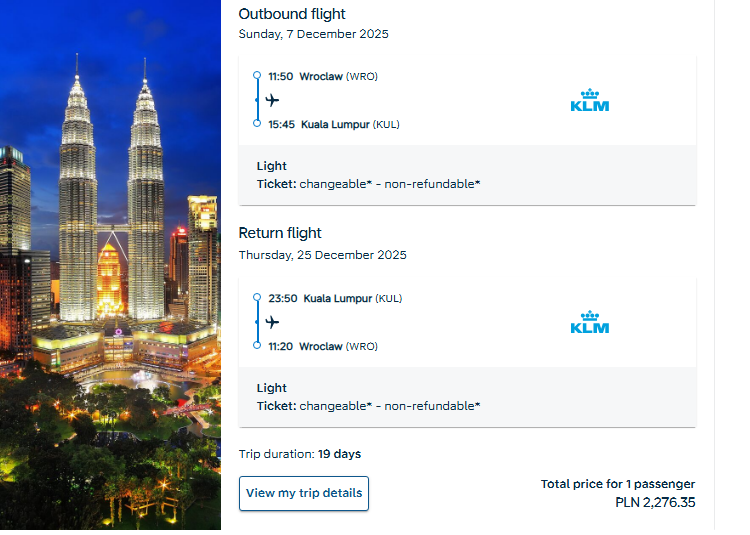750x535 pixels.
Task: Click the Sunday, 7 December 2025 date
Action: coord(313,34)
